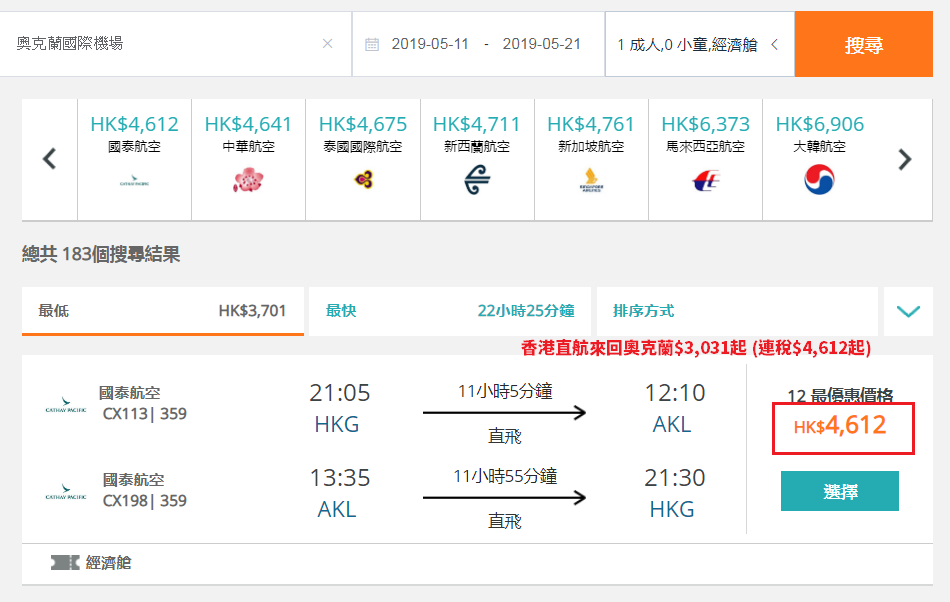This screenshot has width=950, height=602.
Task: Clear the 奧克蘭國際機場 destination field
Action: tap(327, 44)
